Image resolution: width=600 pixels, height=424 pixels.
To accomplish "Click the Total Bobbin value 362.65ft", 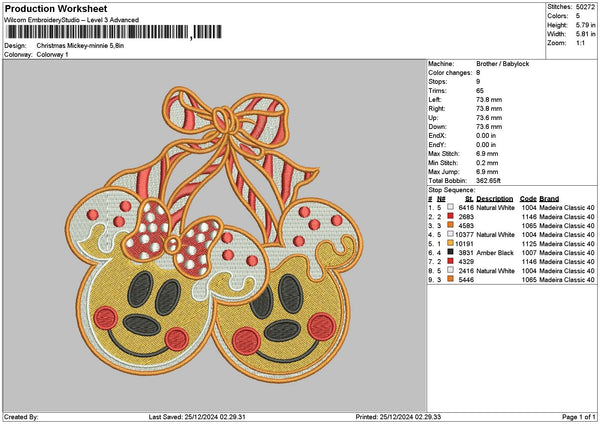I will click(488, 181).
